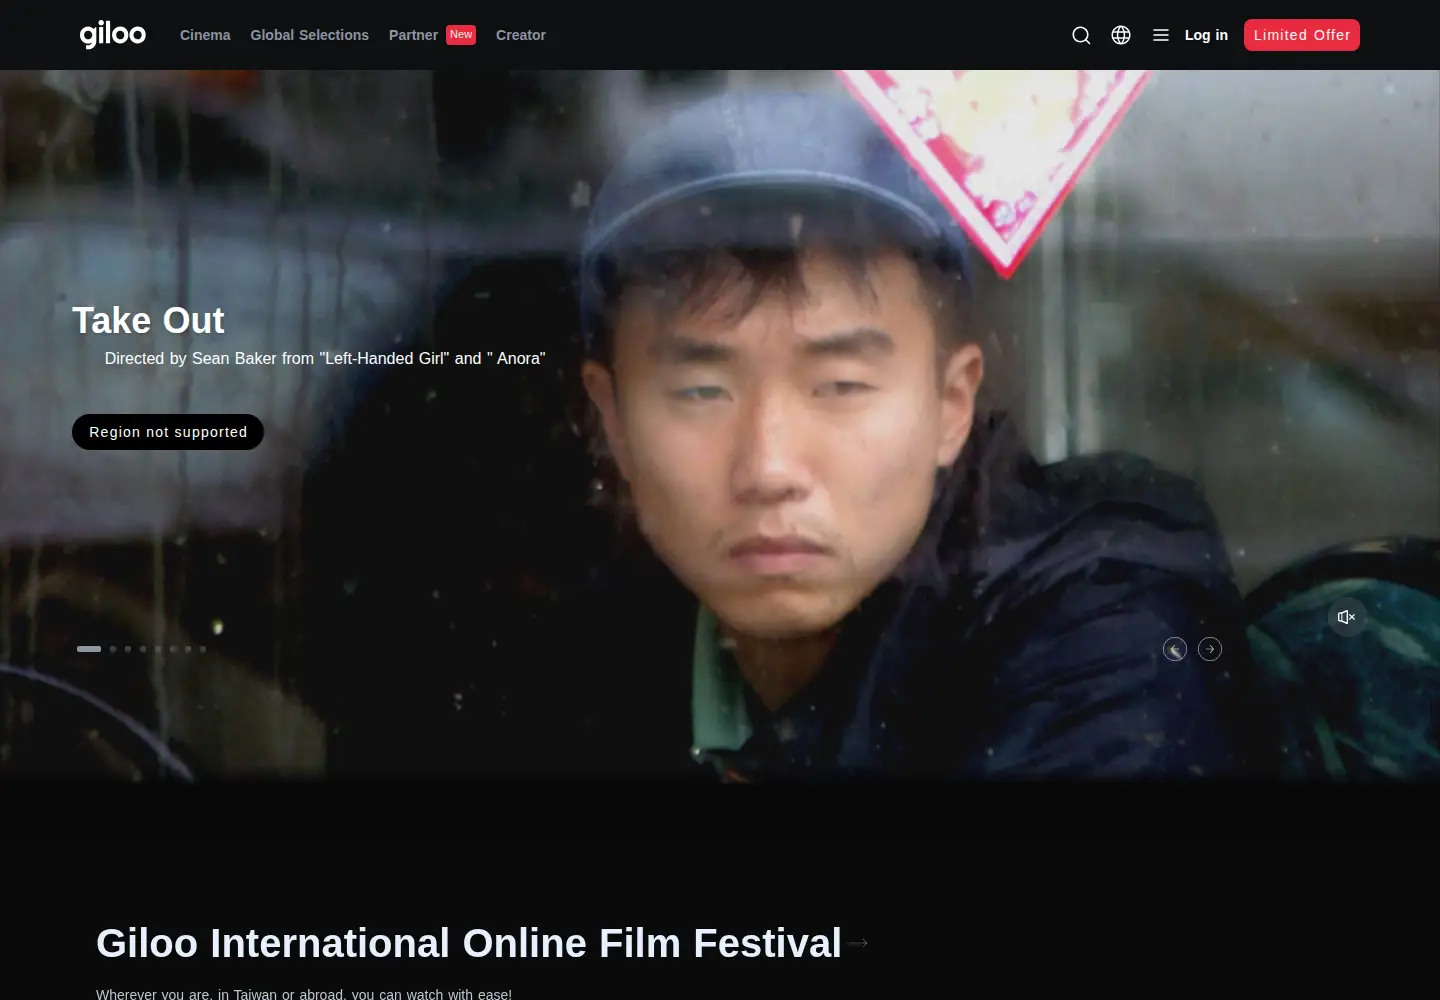
Task: Click the red New badge
Action: [461, 35]
